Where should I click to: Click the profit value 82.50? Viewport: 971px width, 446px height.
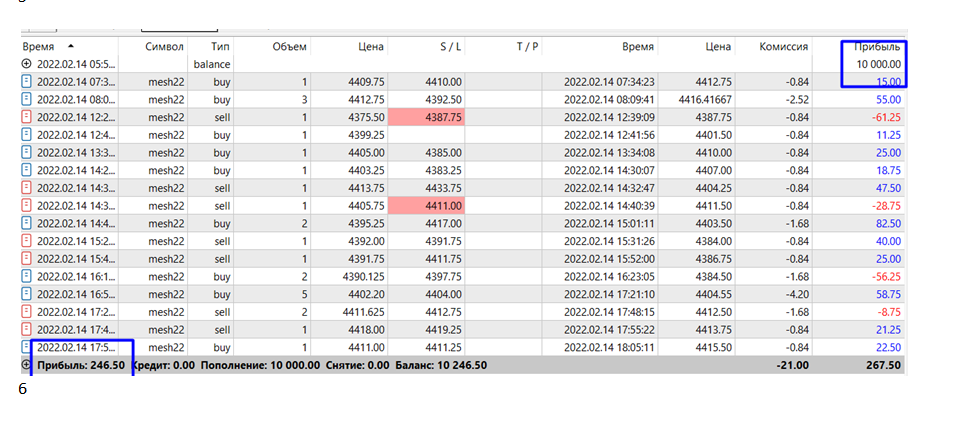point(889,223)
